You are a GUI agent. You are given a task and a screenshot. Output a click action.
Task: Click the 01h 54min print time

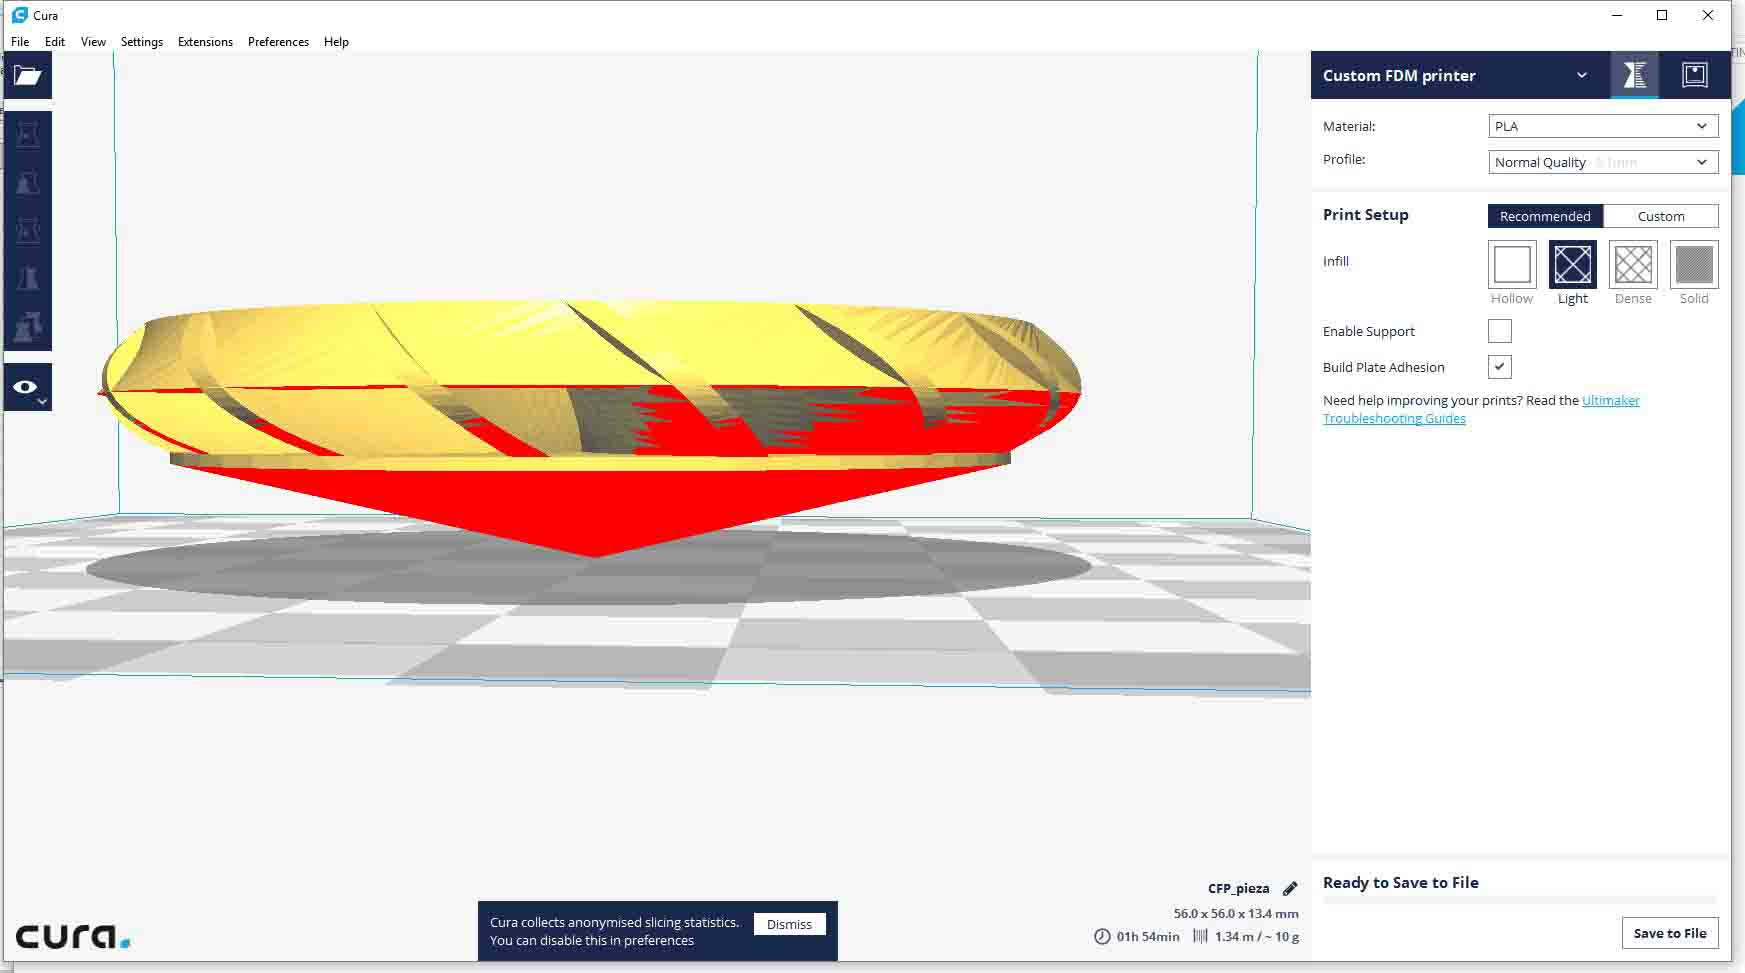pos(1148,937)
